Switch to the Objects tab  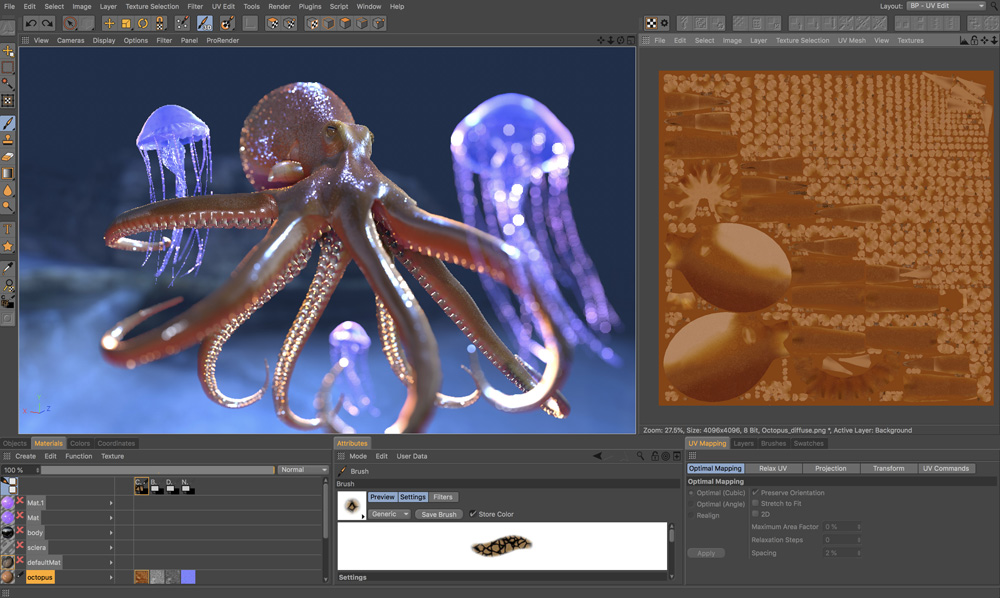[15, 443]
